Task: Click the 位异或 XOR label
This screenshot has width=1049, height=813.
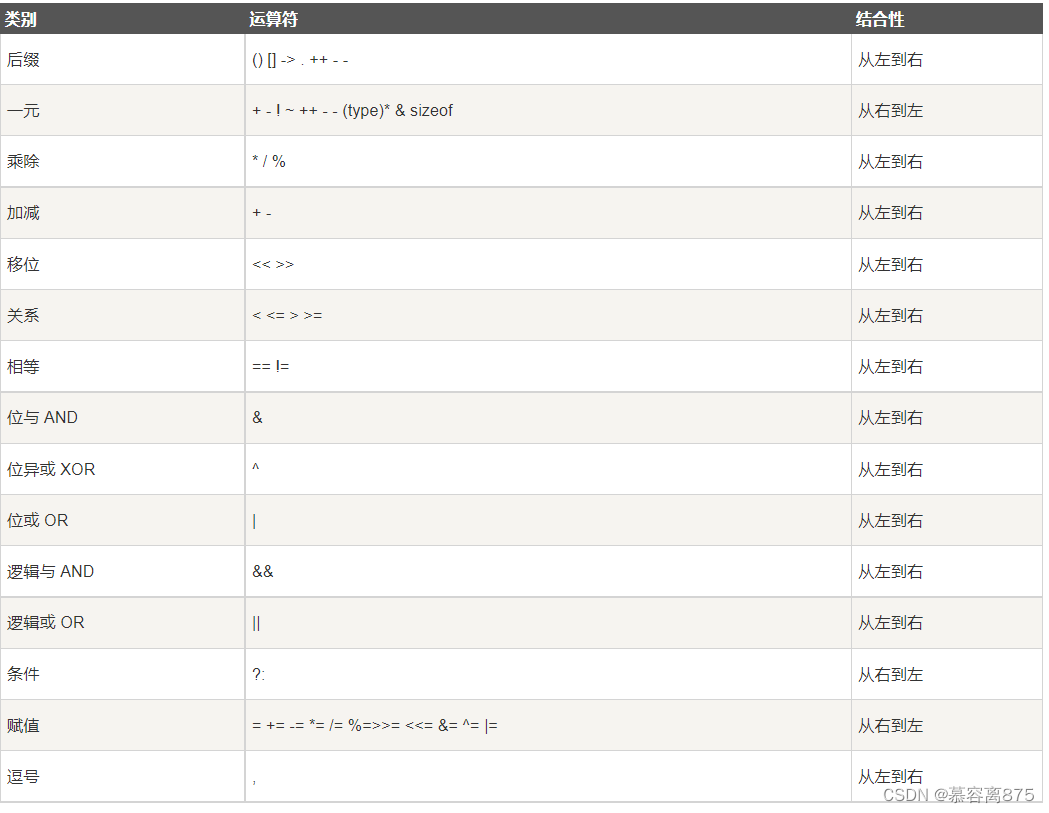Action: (x=51, y=469)
